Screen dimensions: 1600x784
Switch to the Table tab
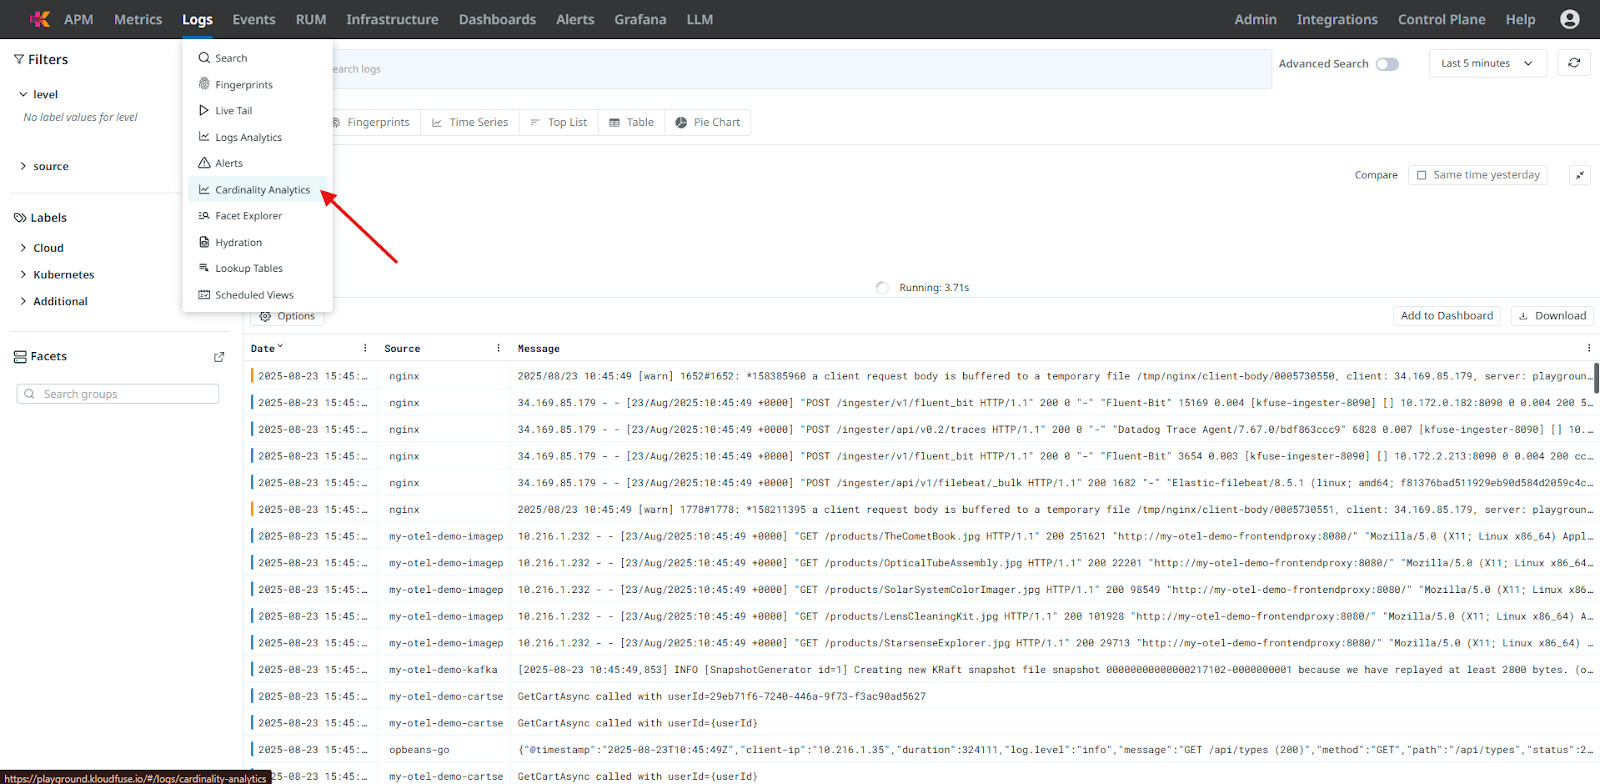click(632, 122)
